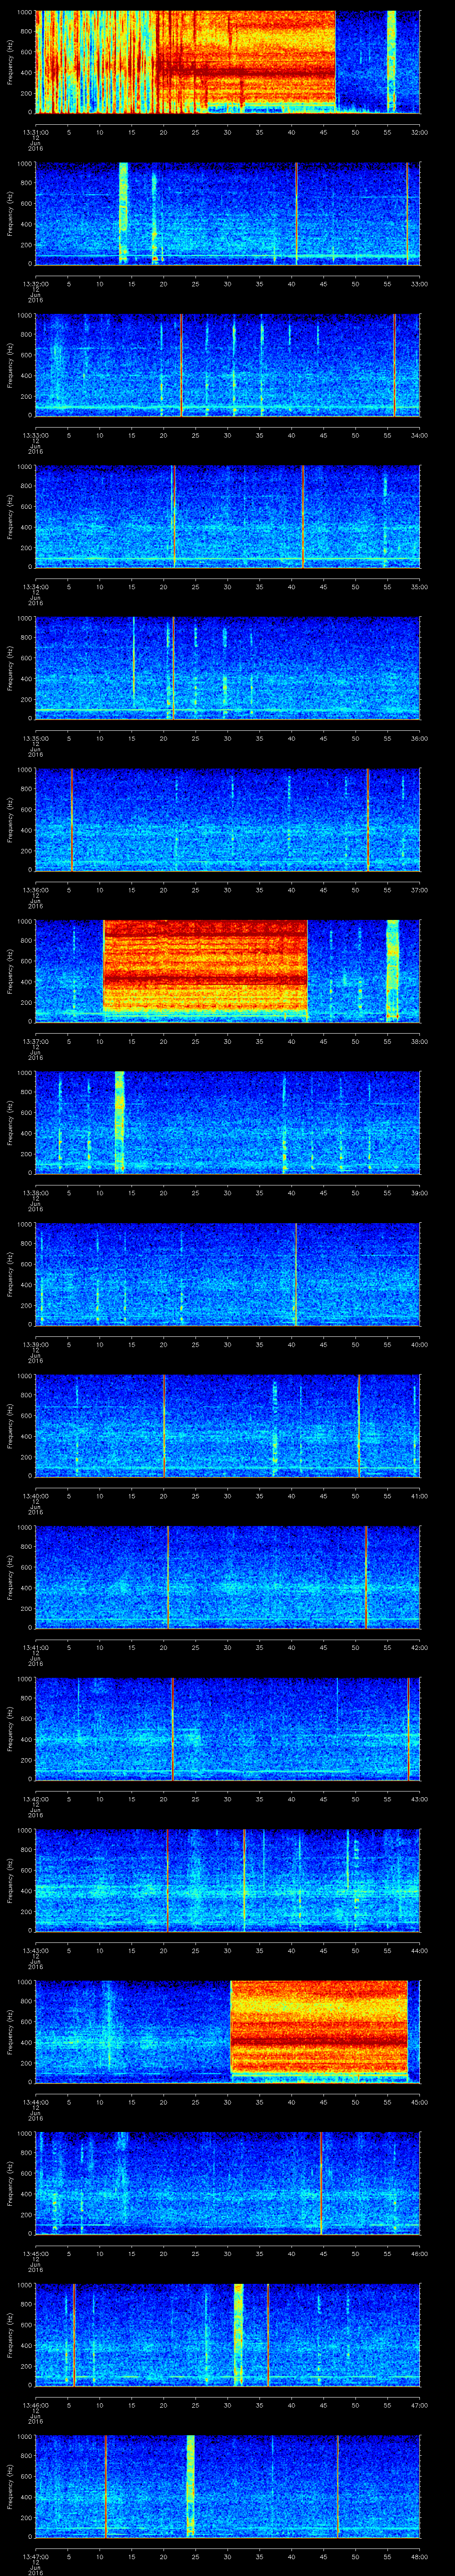Click the red line near second 58 in the 13:42 spectrogram

pyautogui.click(x=408, y=1728)
